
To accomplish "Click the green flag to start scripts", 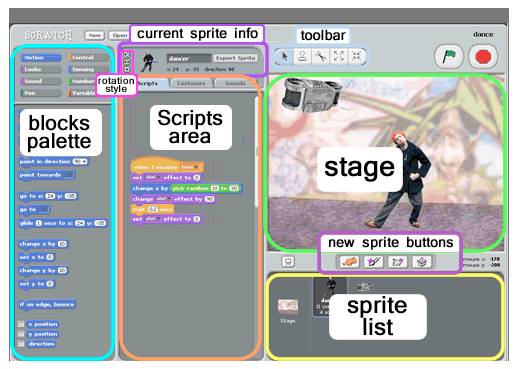I will [x=449, y=57].
